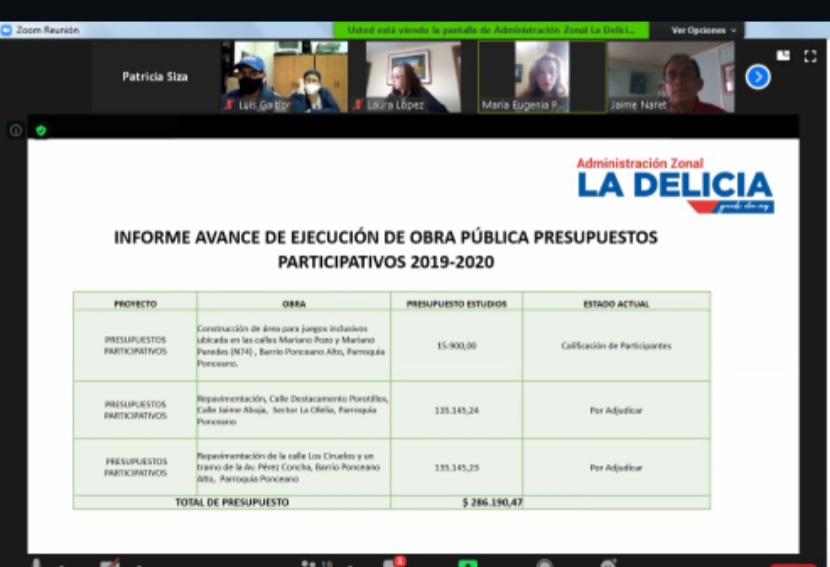Click the green screen-sharing notification banner
Viewport: 830px width, 567px height.
[490, 30]
